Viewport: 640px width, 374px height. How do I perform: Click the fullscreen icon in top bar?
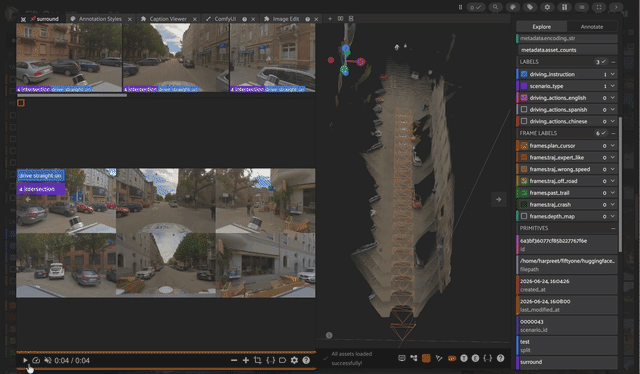coord(599,7)
